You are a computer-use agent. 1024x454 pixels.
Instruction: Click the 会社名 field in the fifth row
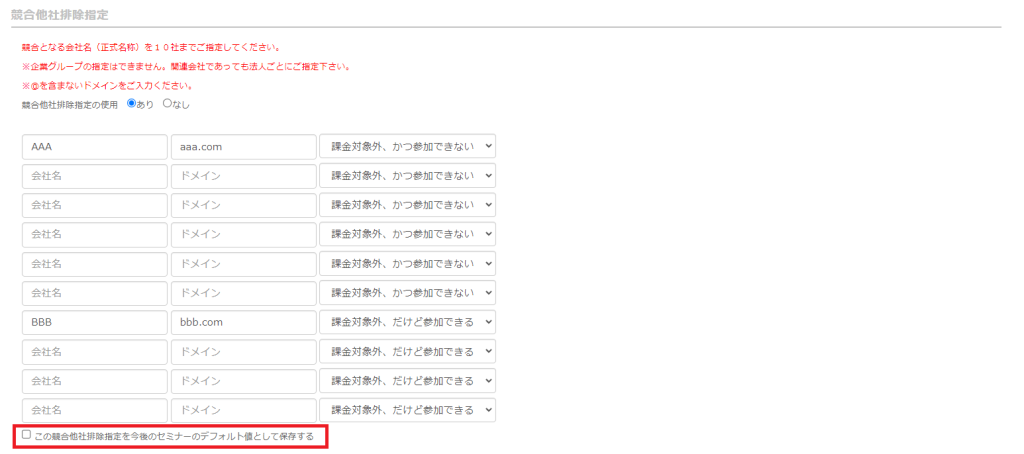pyautogui.click(x=94, y=264)
